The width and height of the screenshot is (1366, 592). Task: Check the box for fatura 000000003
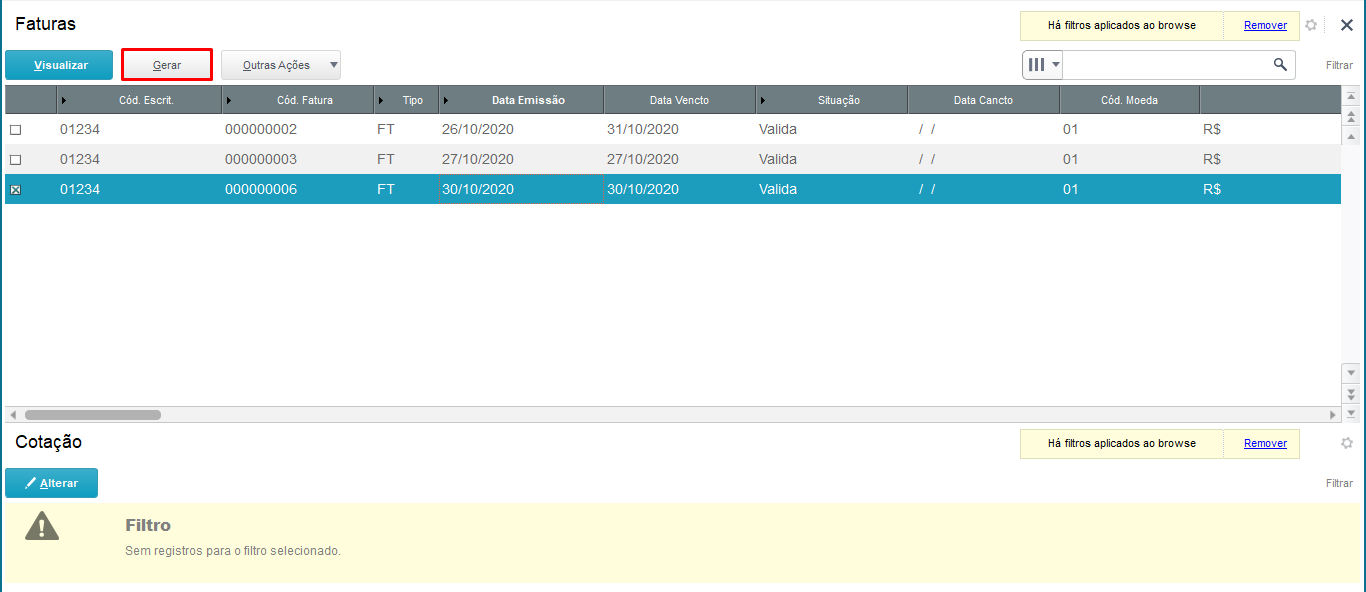click(x=15, y=160)
